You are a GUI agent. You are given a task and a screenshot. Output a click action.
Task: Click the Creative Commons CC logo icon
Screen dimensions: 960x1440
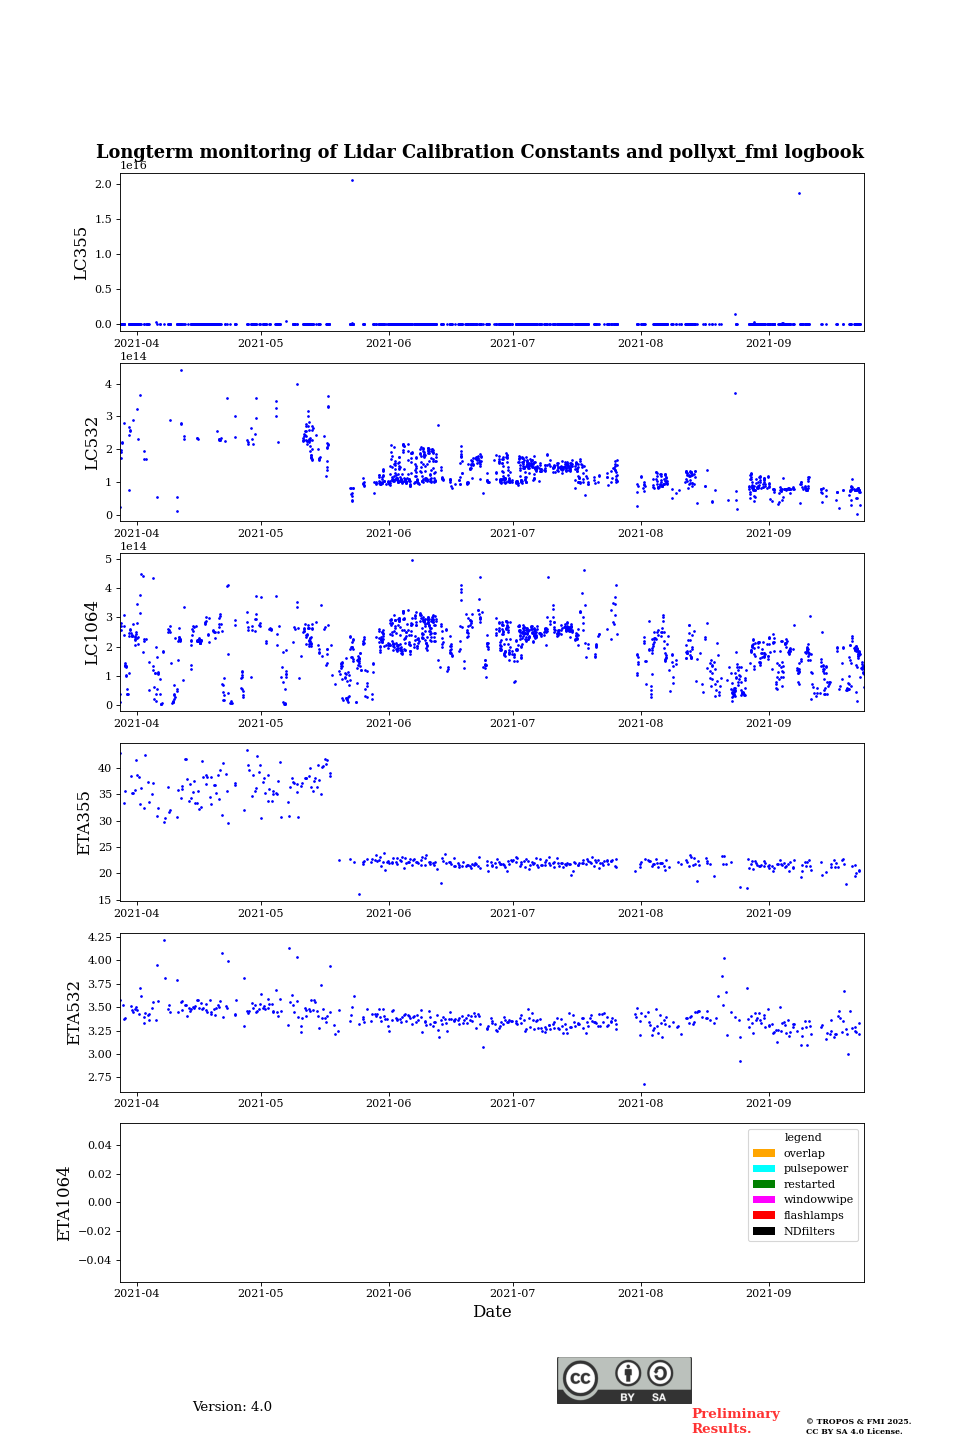pyautogui.click(x=580, y=1378)
